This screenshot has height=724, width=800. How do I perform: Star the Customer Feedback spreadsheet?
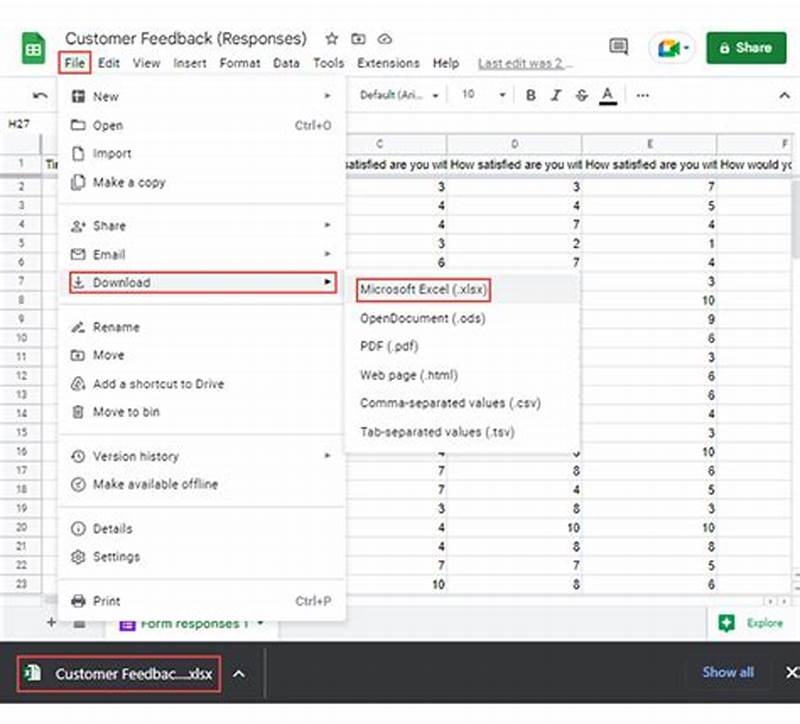pos(330,38)
